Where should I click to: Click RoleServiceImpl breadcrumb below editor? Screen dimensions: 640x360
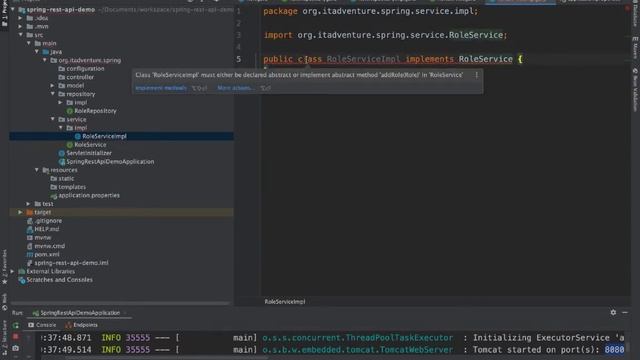coord(284,302)
